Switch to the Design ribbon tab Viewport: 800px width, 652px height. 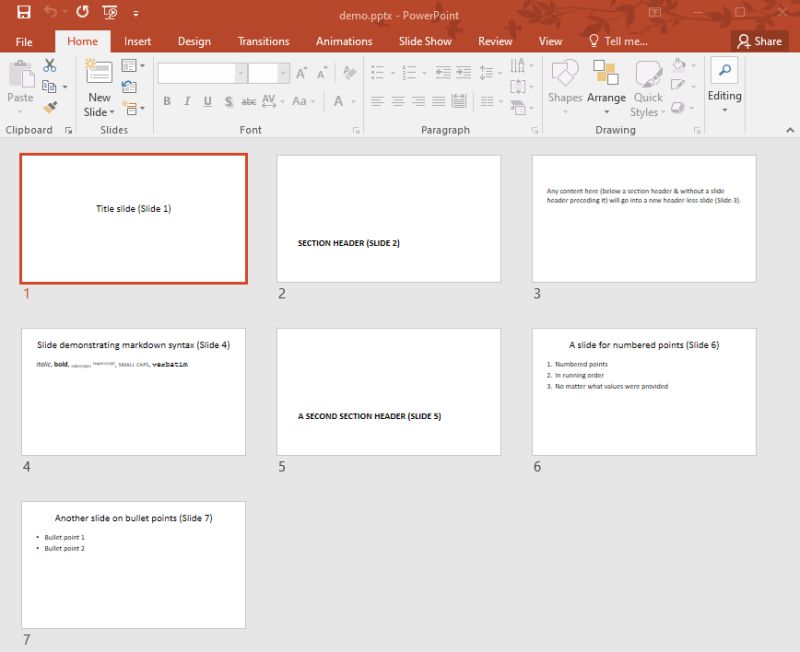pyautogui.click(x=193, y=41)
